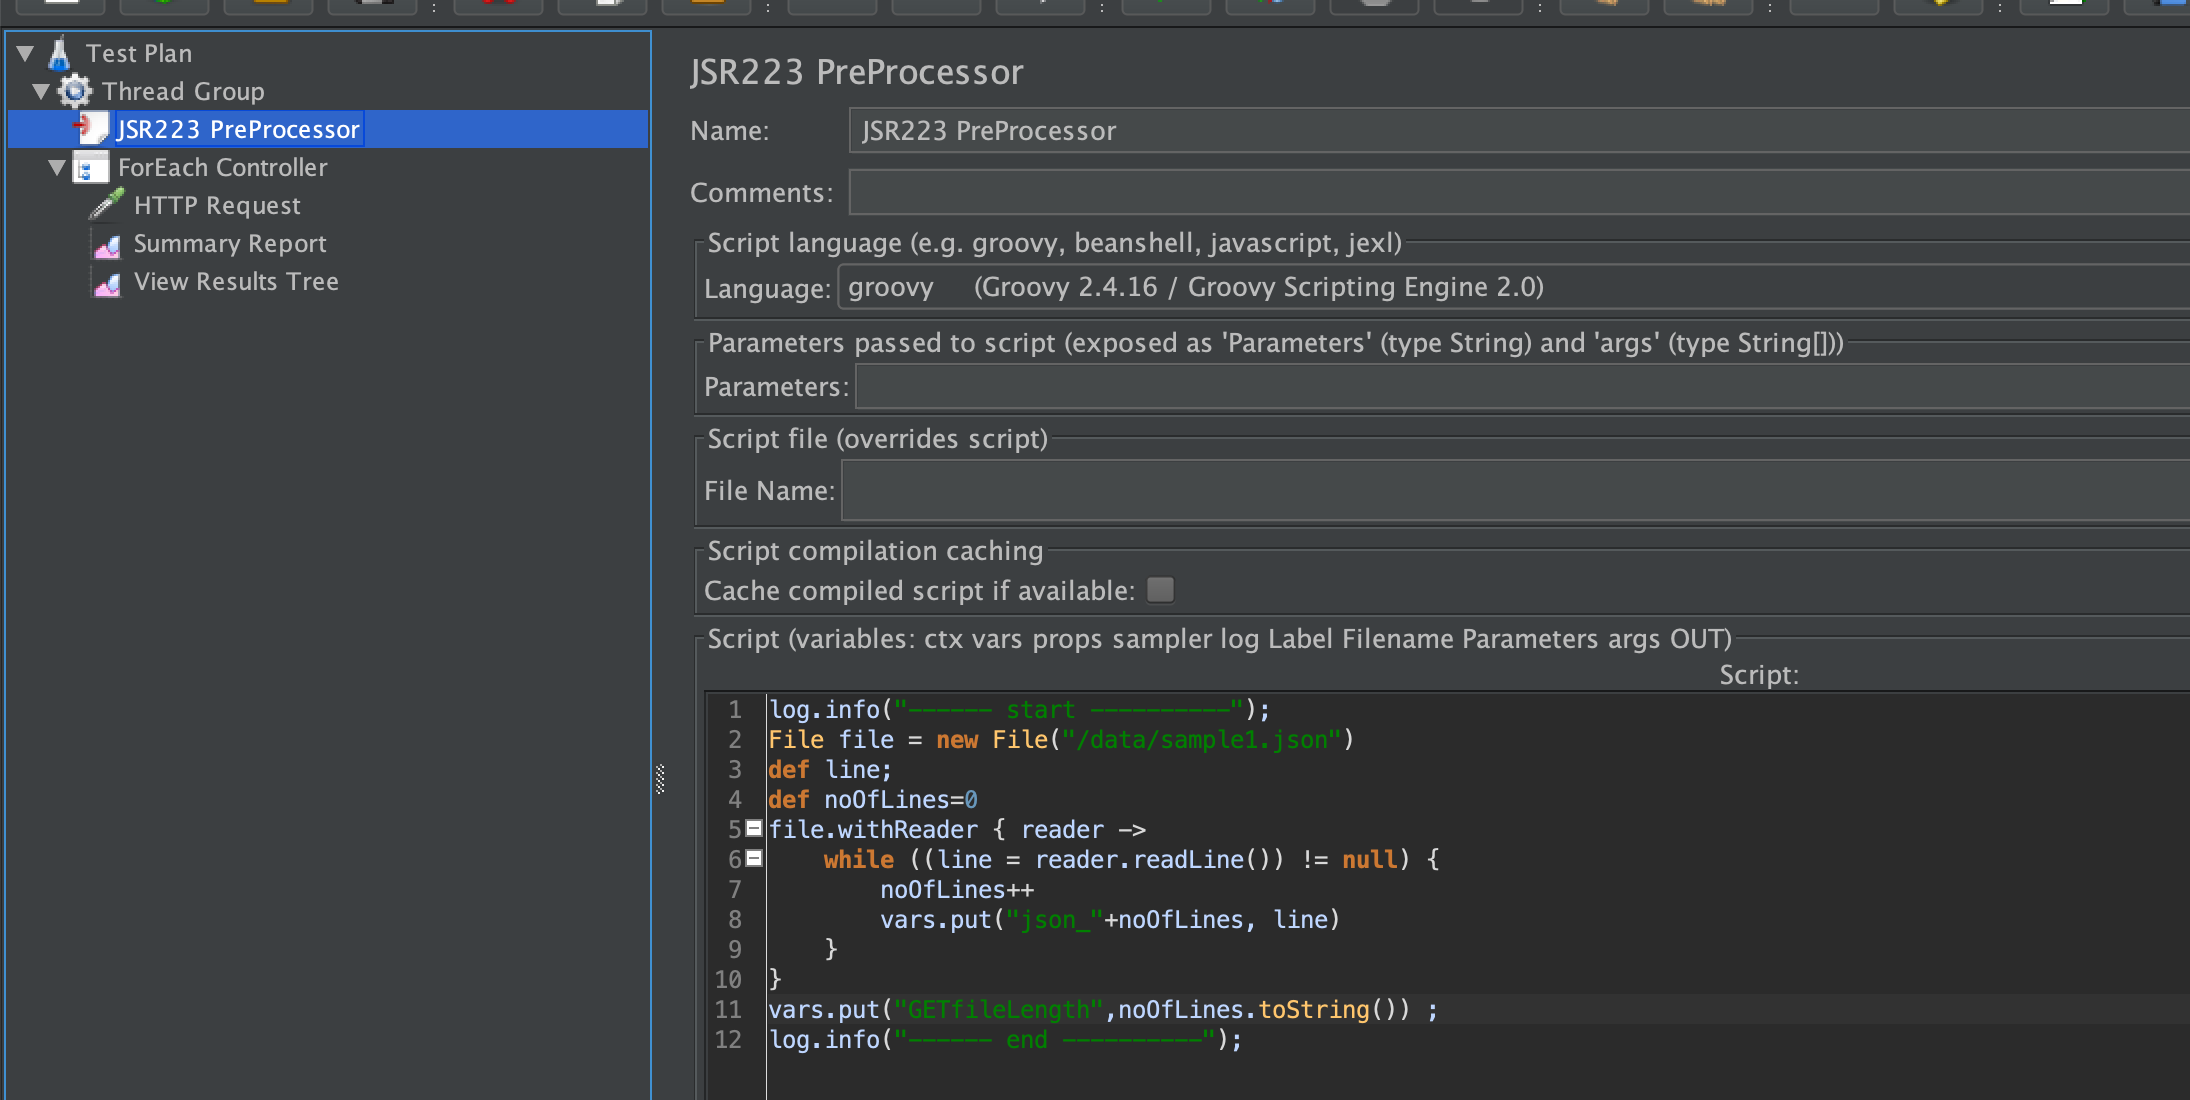The width and height of the screenshot is (2190, 1100).
Task: Click the JSR223 PreProcessor node icon
Action: tap(92, 128)
